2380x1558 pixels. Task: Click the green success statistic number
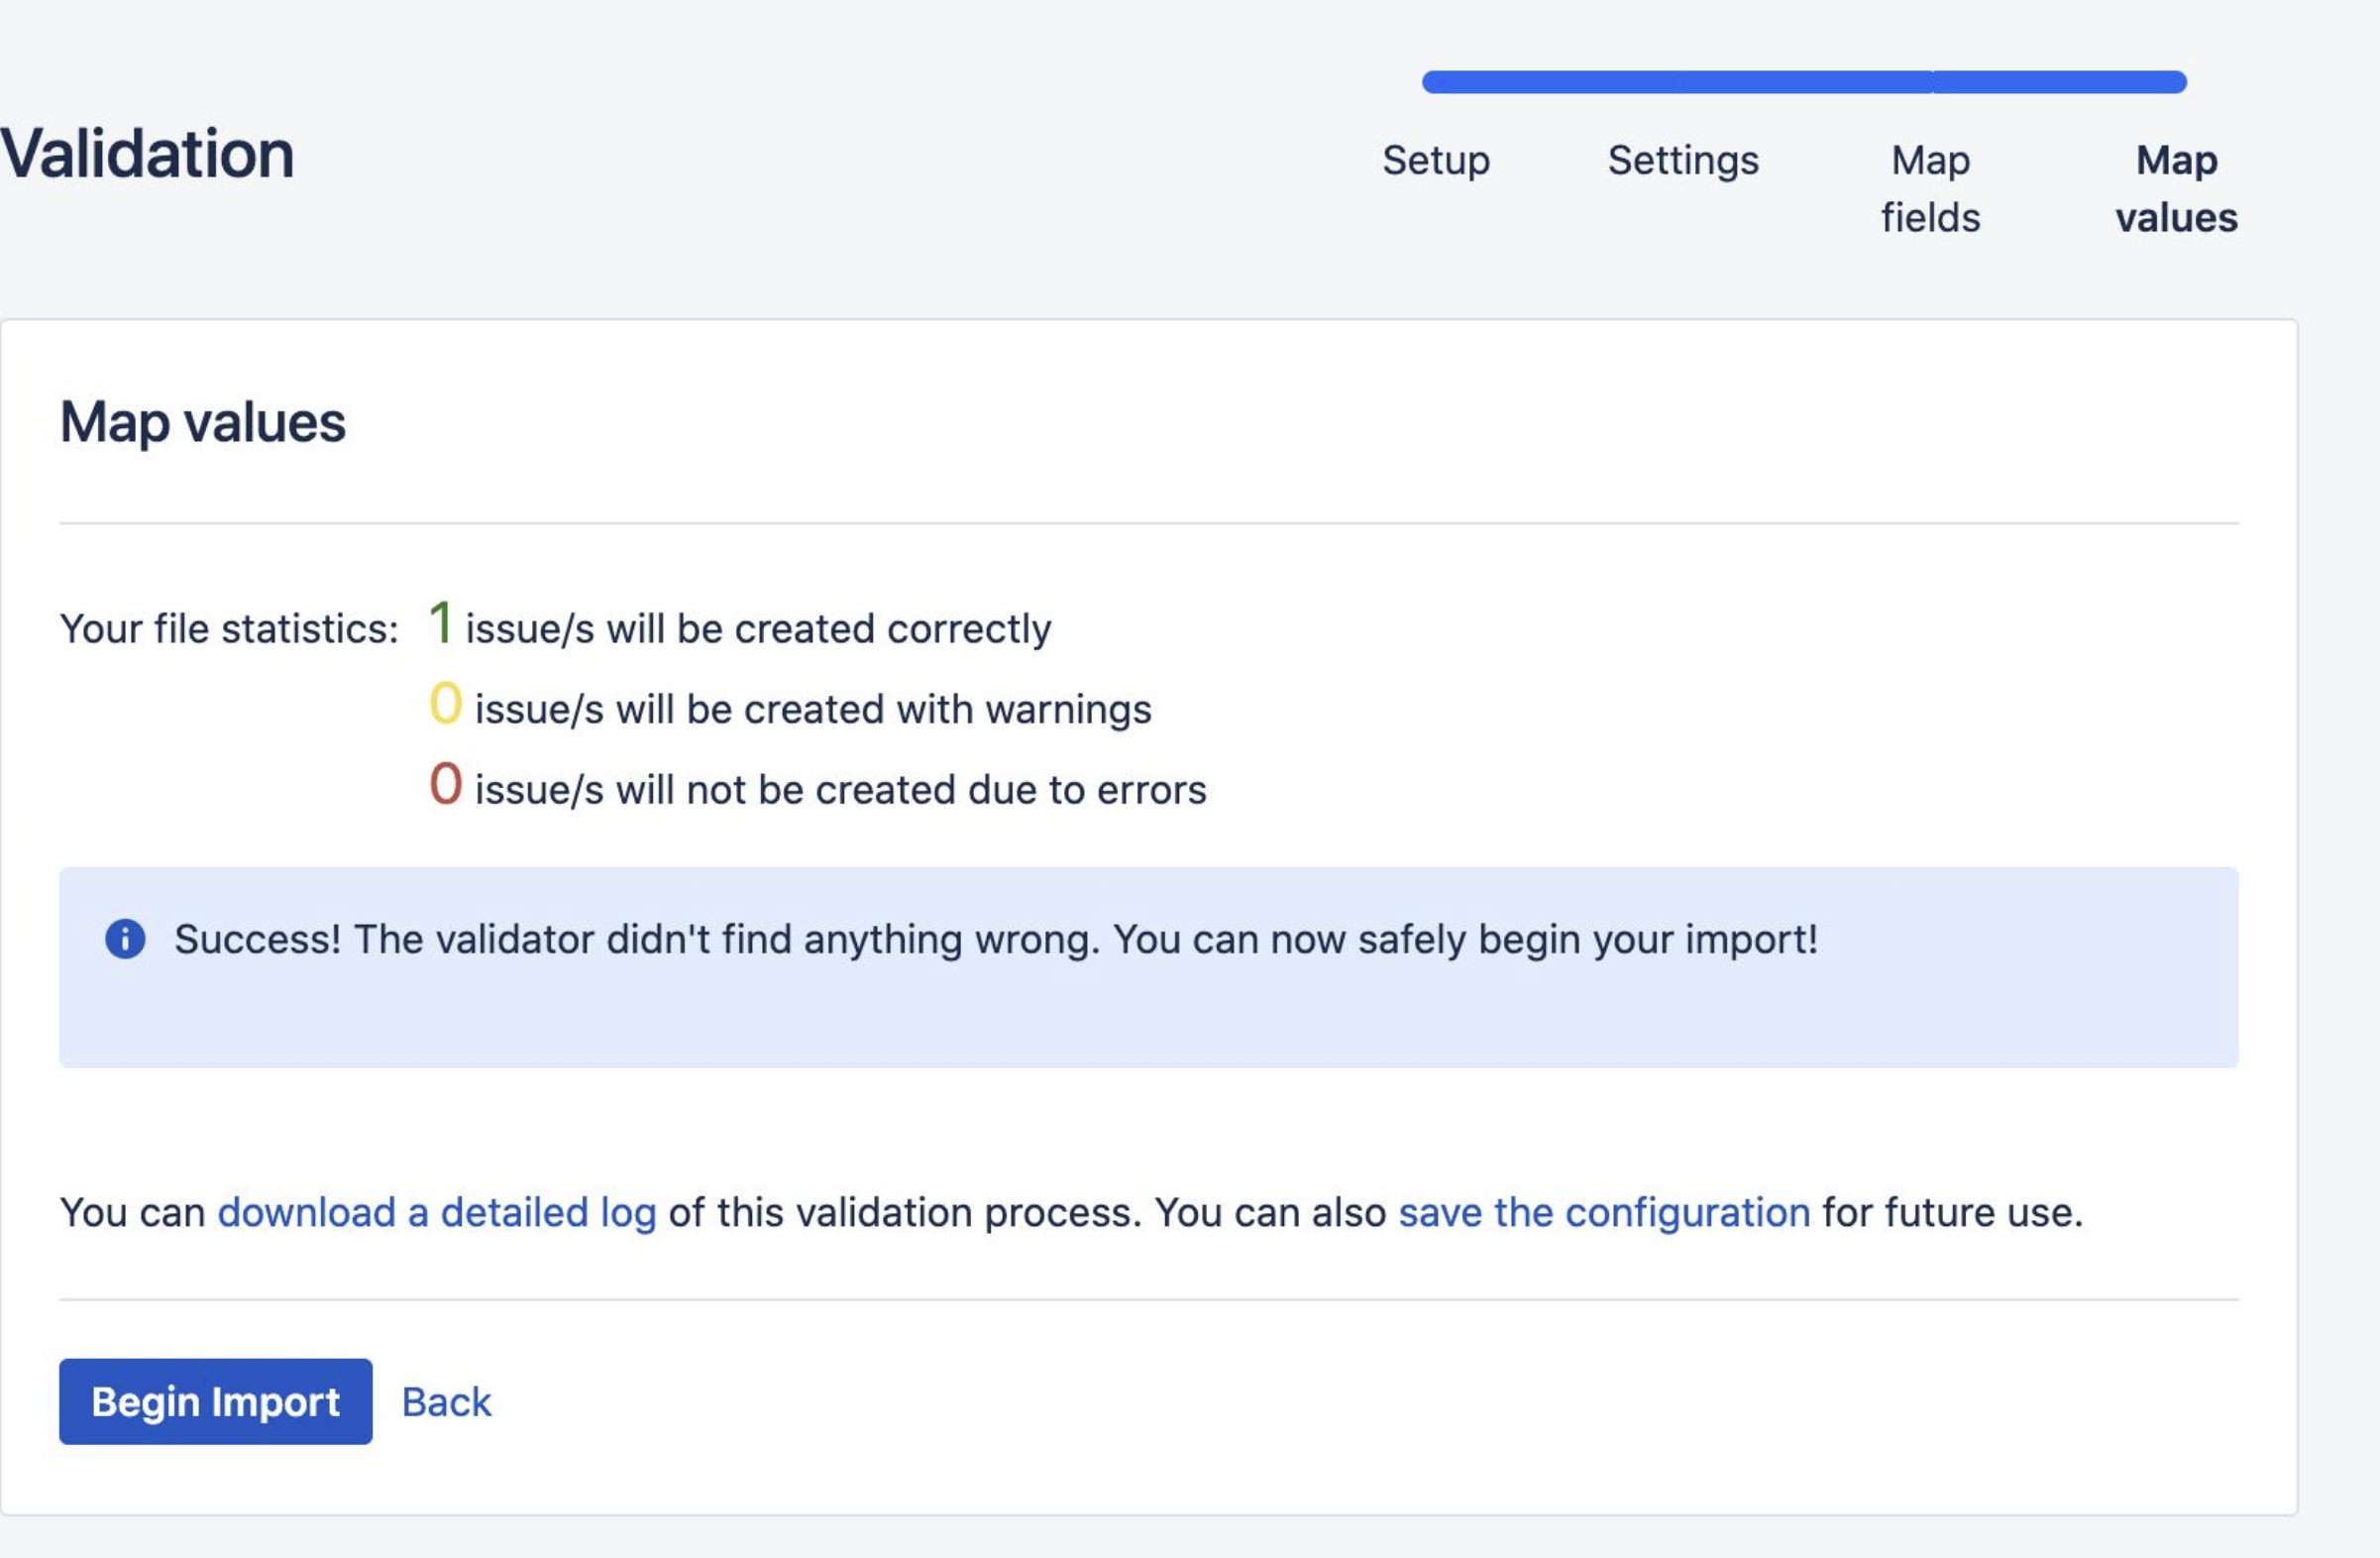tap(441, 625)
